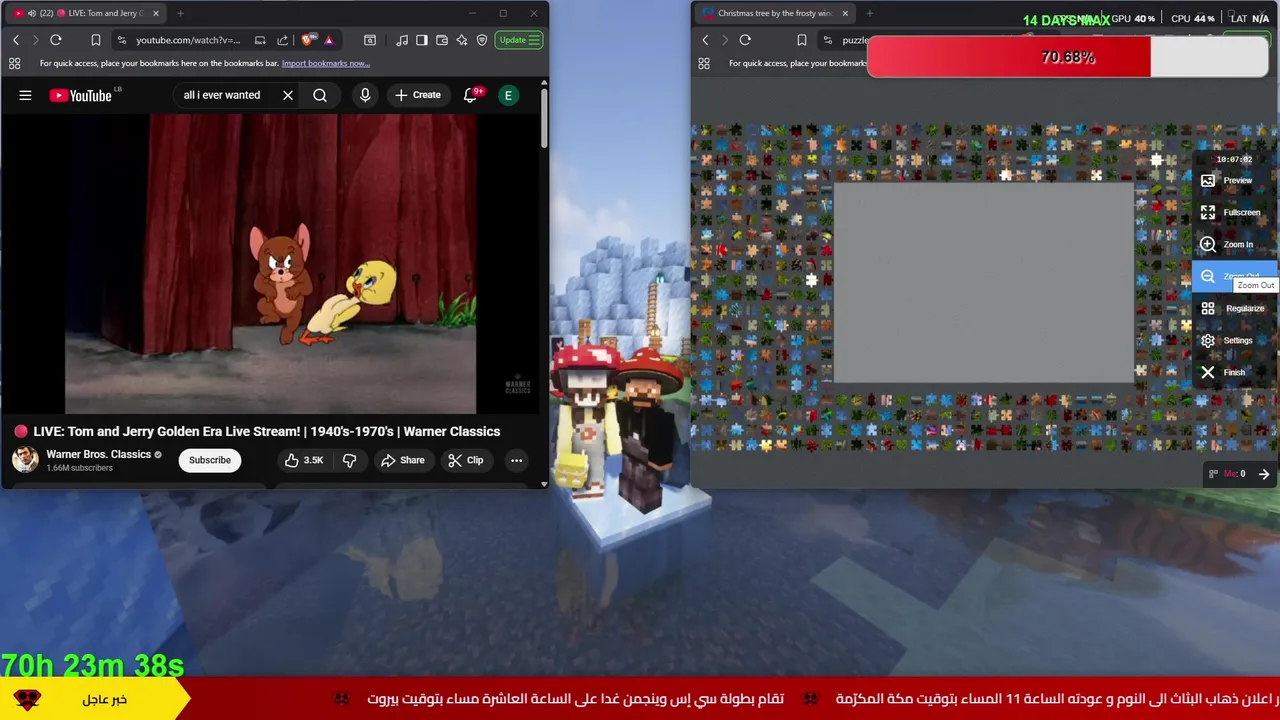Image resolution: width=1280 pixels, height=720 pixels.
Task: Dislike the Tom and Jerry video
Action: [x=349, y=460]
